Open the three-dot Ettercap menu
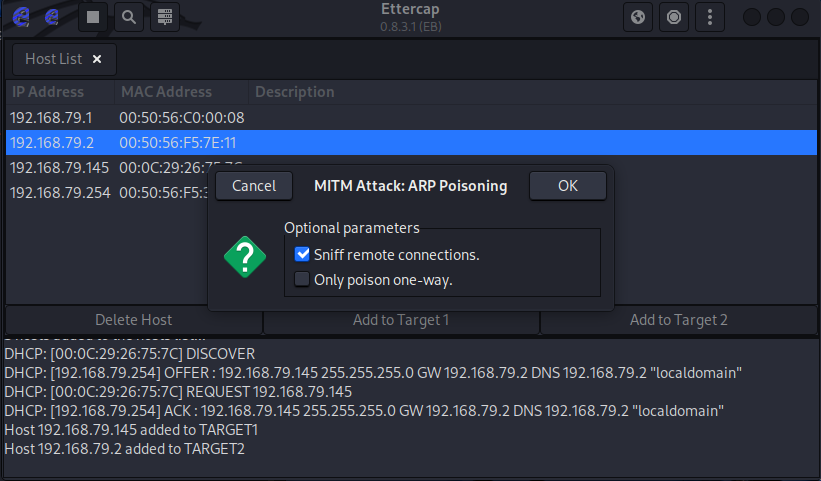 [x=709, y=17]
